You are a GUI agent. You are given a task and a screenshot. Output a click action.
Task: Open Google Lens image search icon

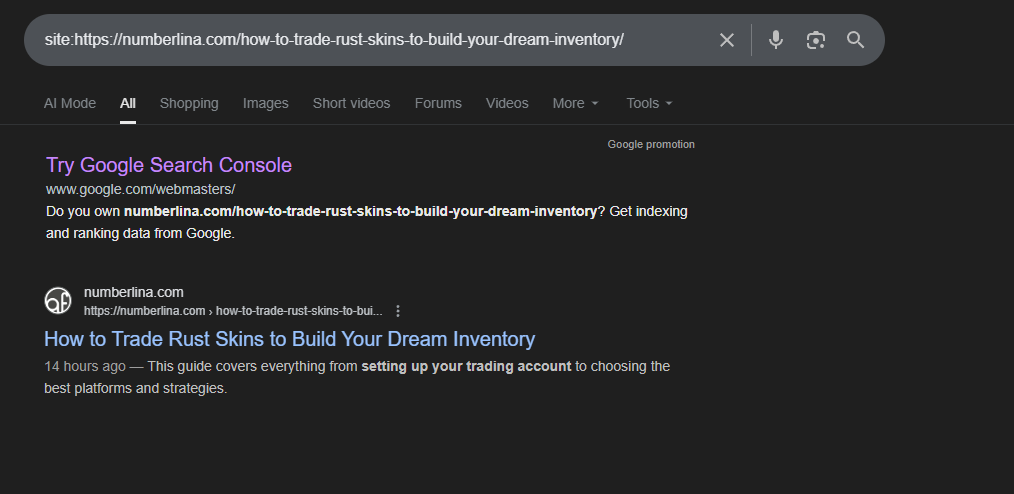point(816,40)
